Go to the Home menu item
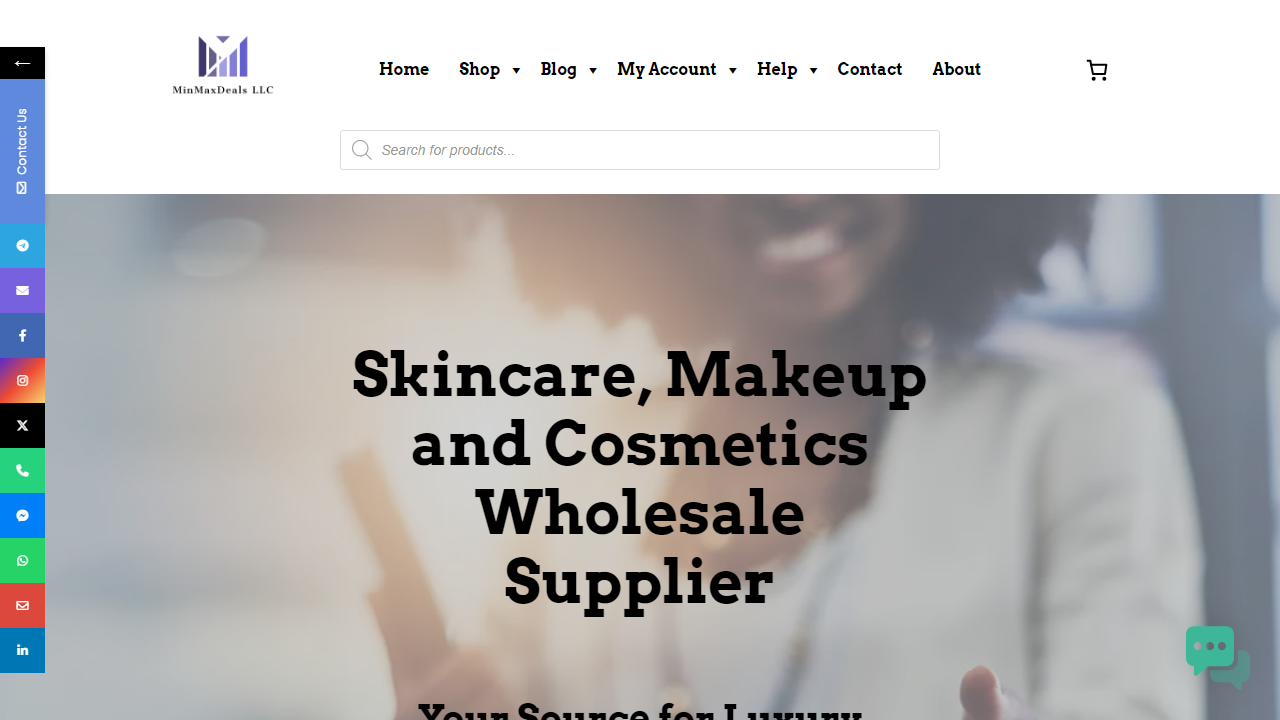Screen dimensions: 1280x720 (x=404, y=69)
